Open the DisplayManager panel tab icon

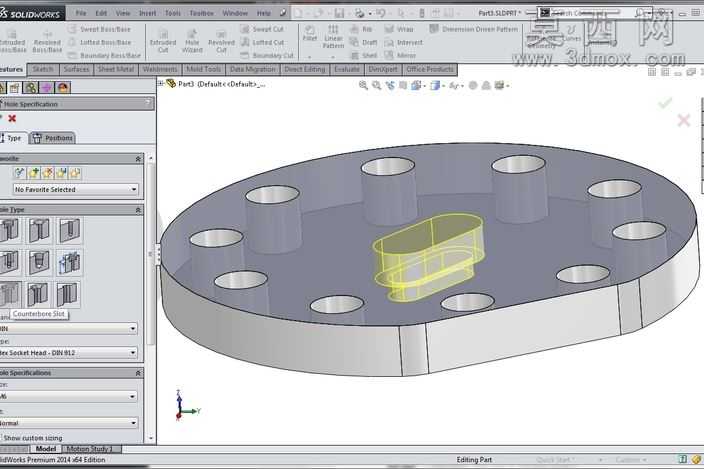[63, 88]
